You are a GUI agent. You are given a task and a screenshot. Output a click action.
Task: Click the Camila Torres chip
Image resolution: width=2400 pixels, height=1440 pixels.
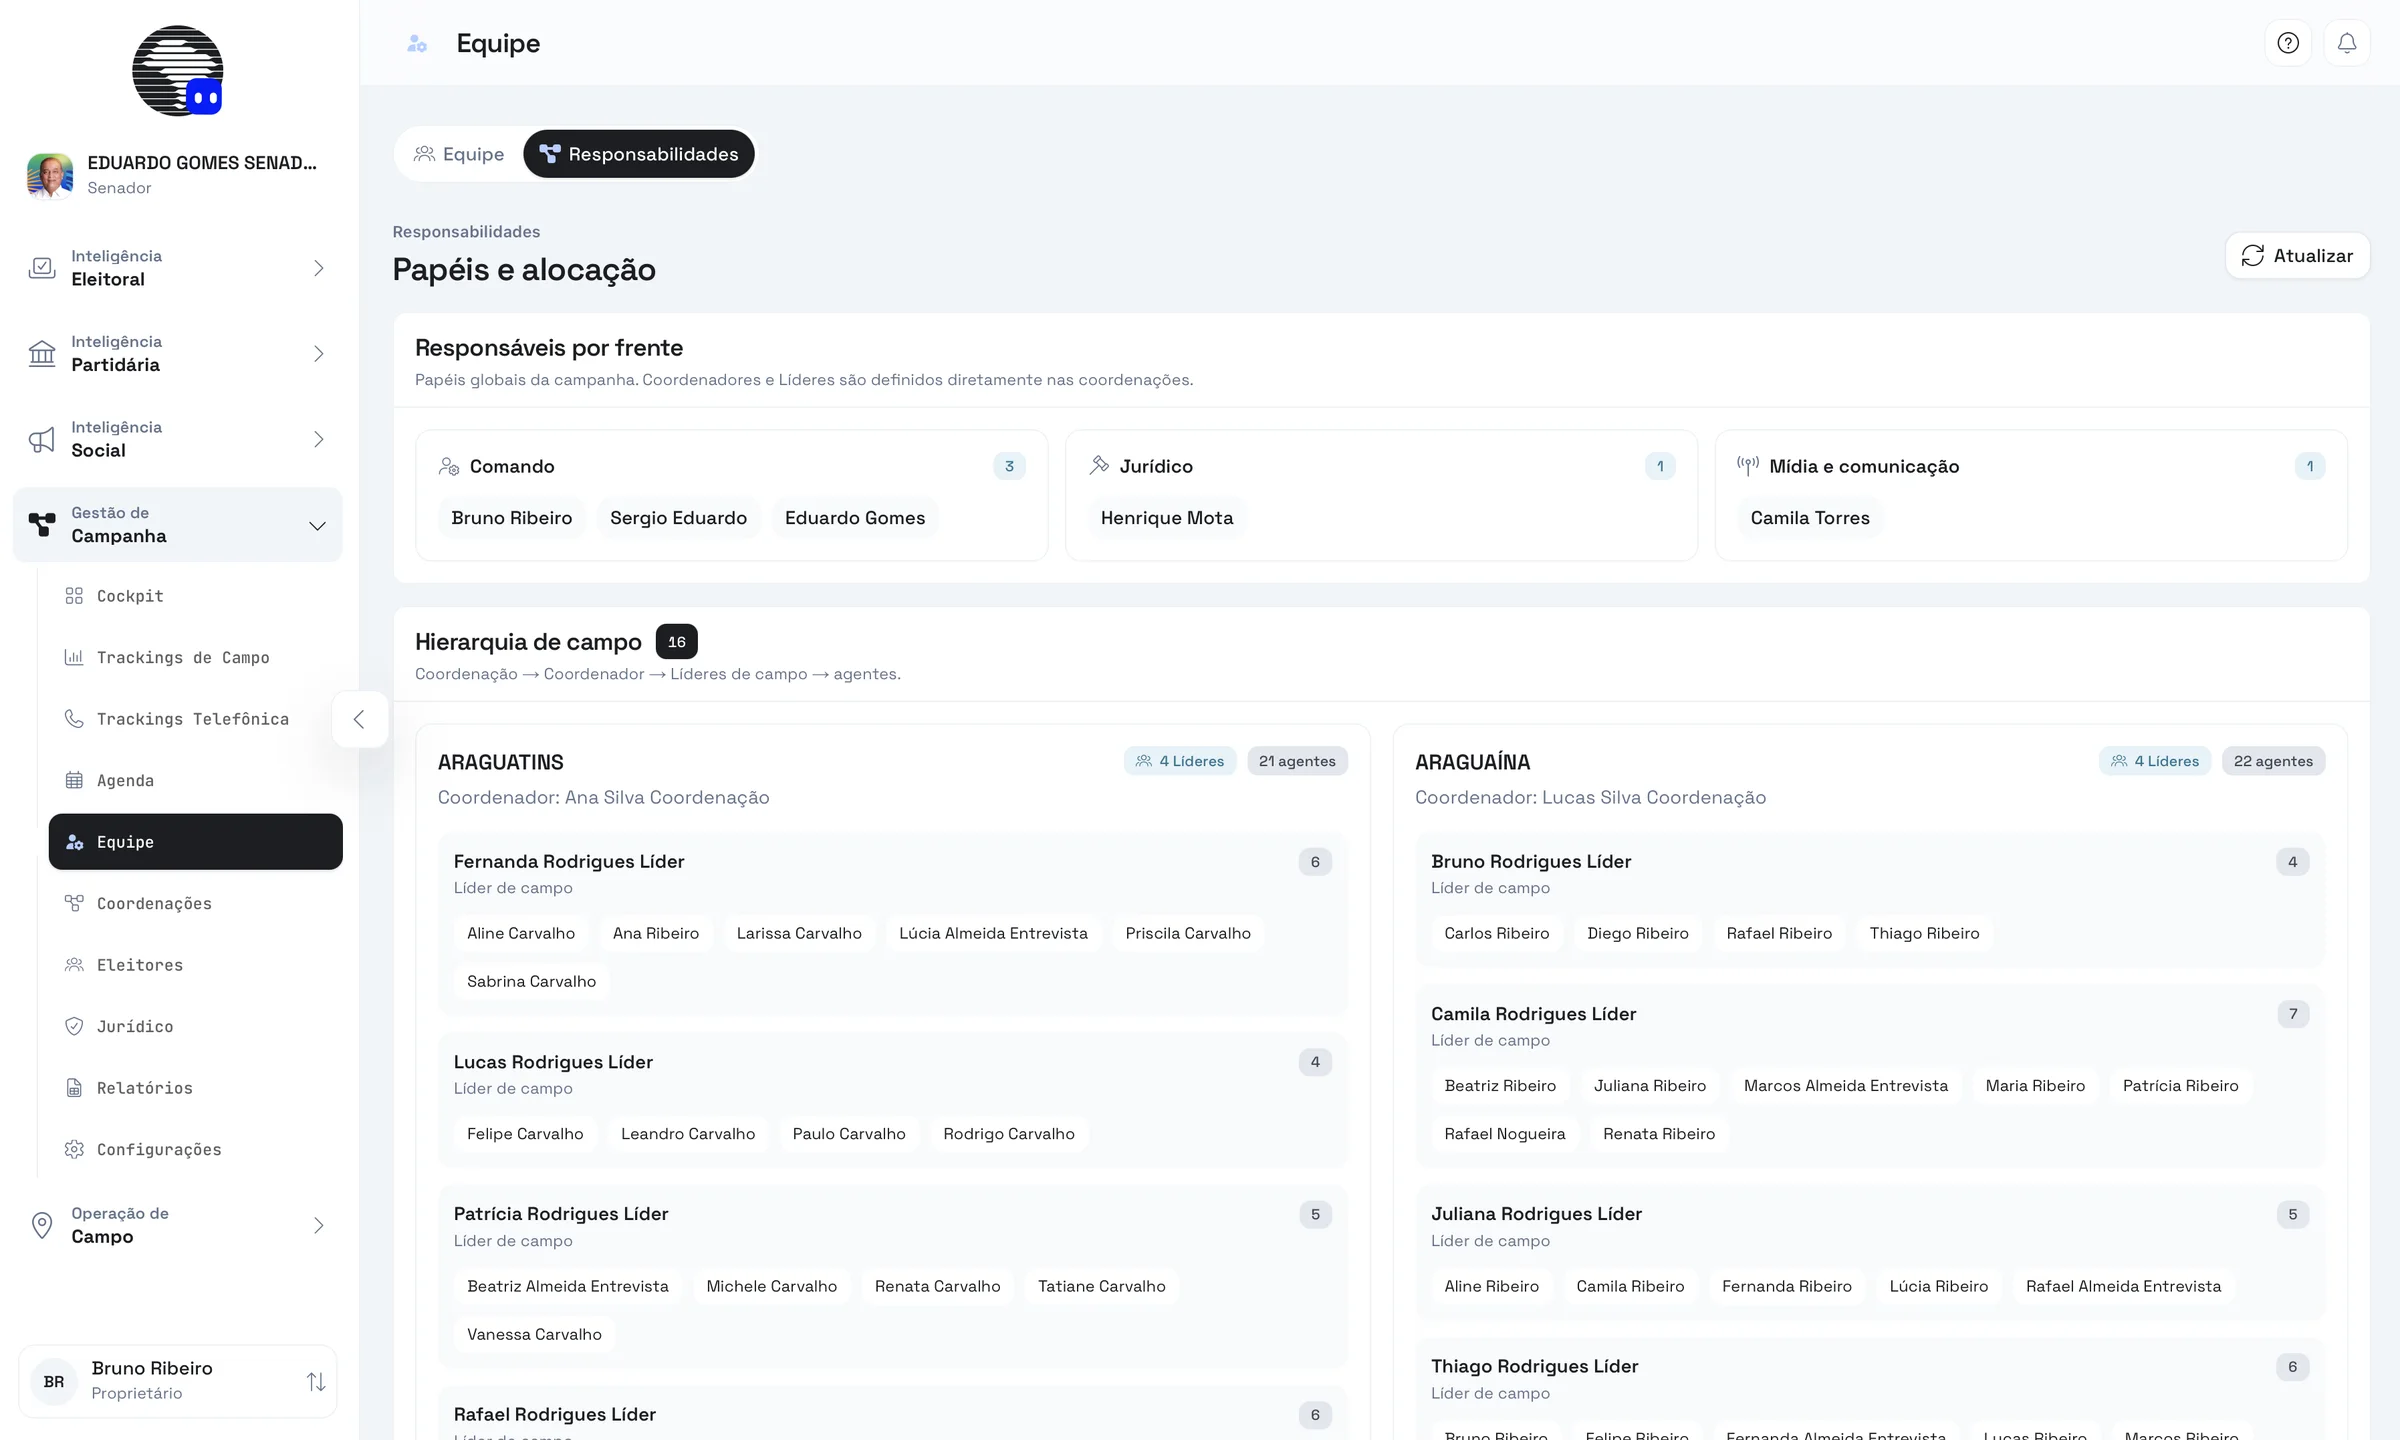[x=1810, y=518]
